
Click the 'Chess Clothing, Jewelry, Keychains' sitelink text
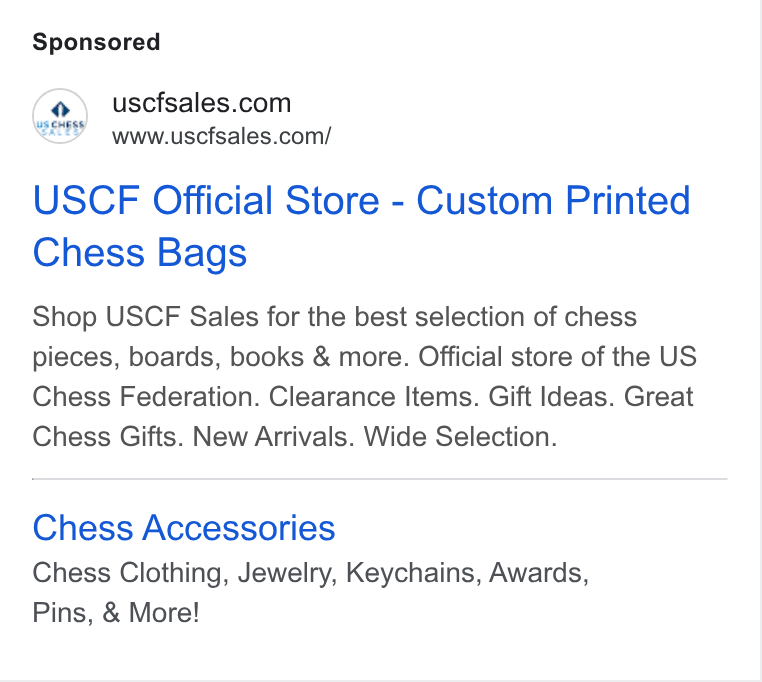[x=257, y=573]
